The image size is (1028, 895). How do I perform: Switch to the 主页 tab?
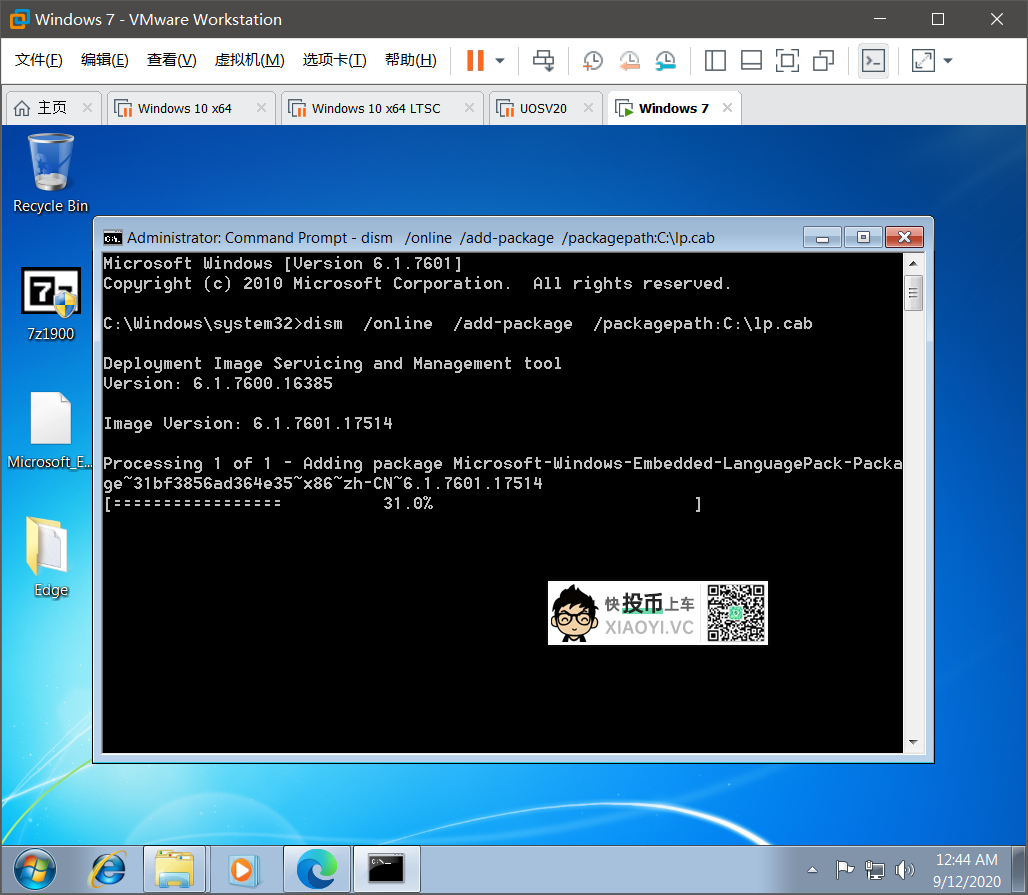pos(52,108)
